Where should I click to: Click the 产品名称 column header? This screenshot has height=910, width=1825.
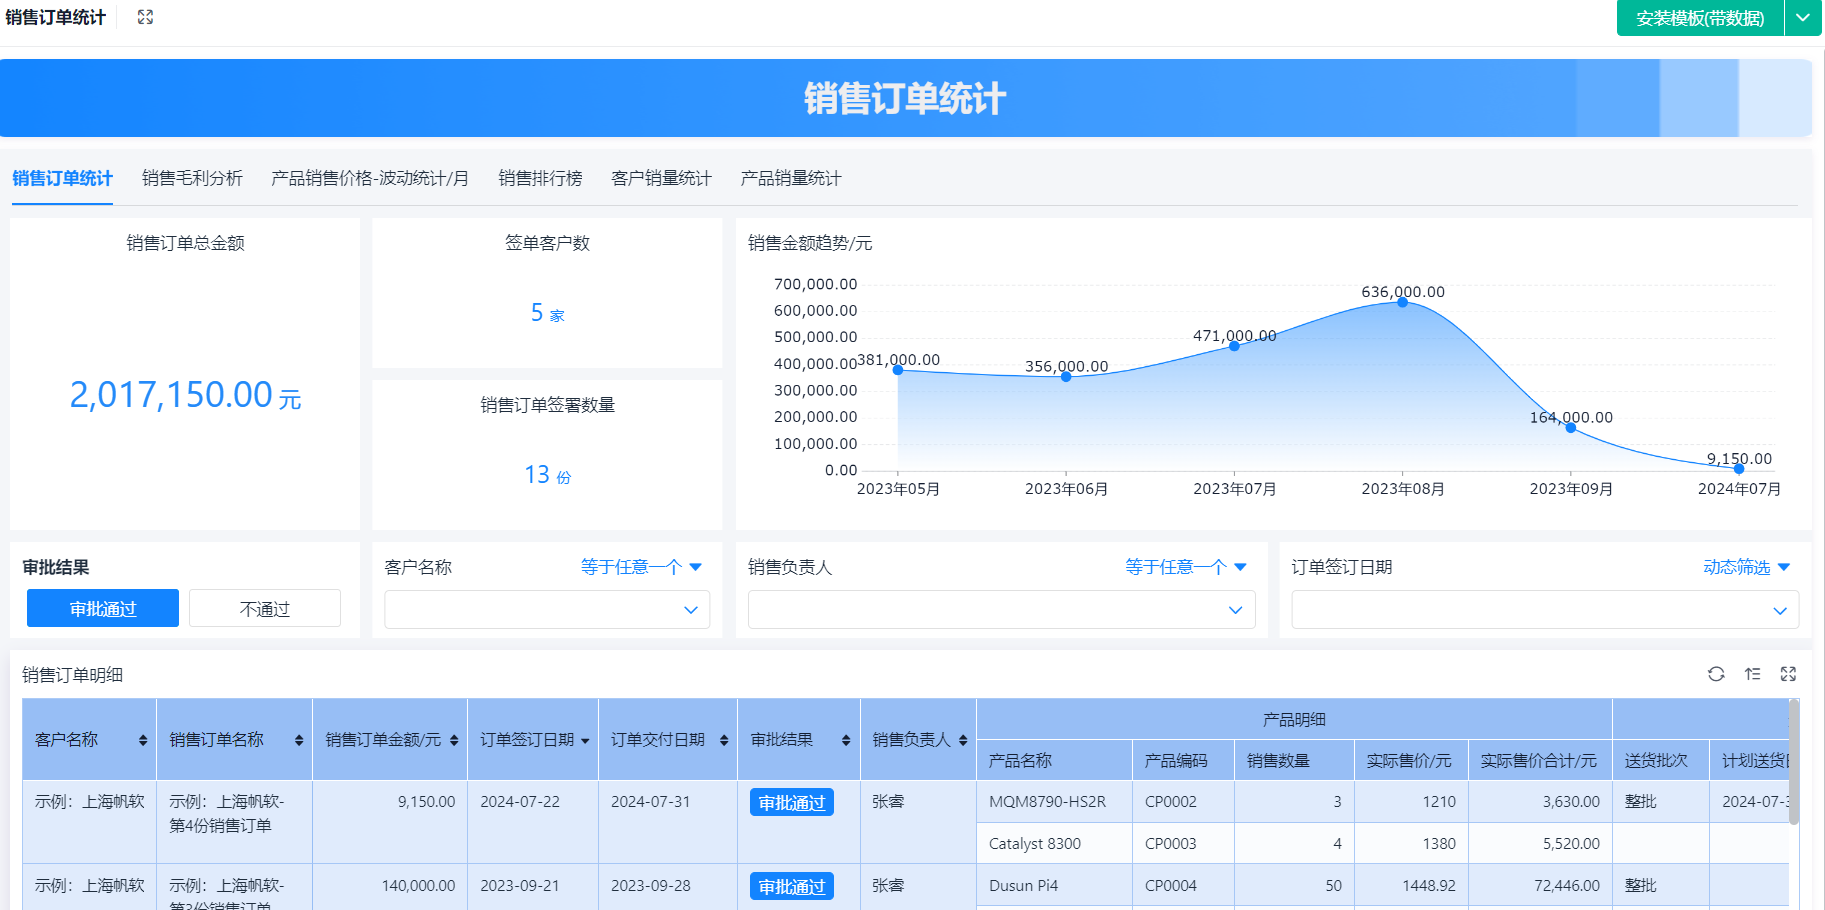[x=1054, y=761]
